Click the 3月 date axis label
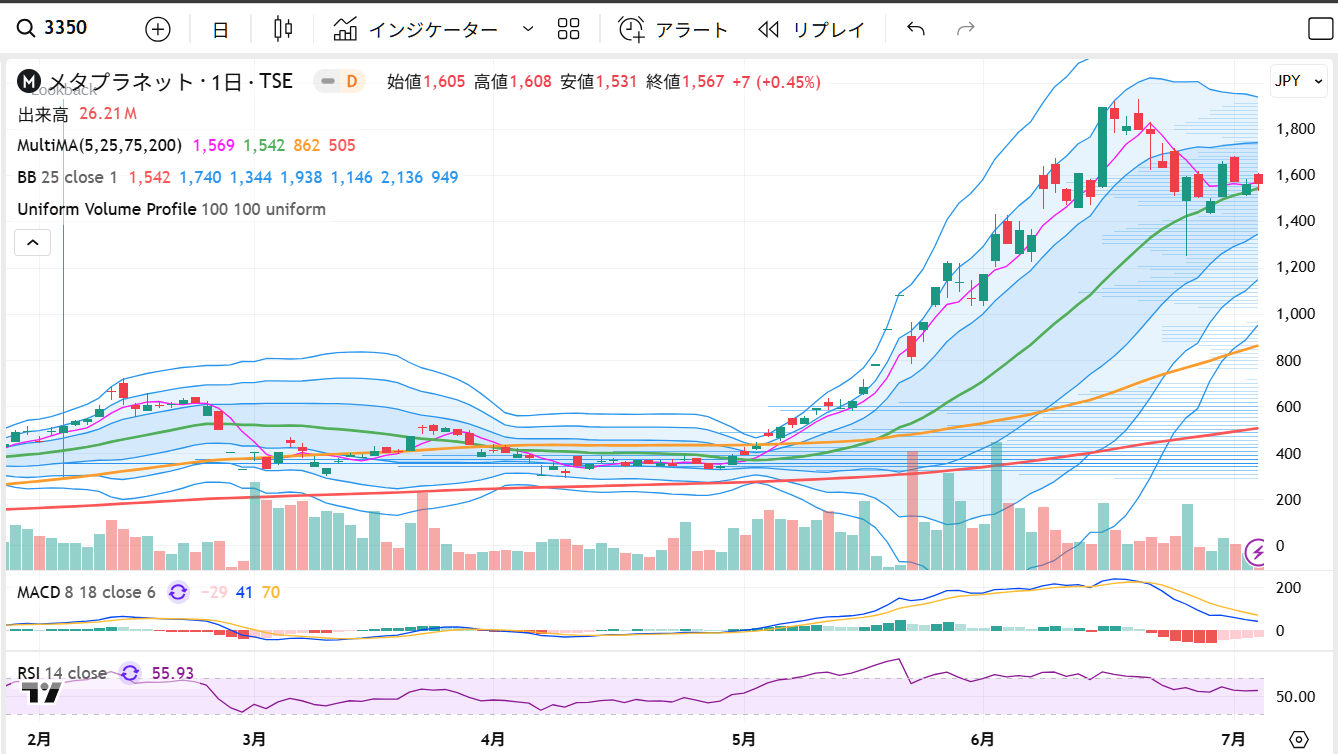 [254, 740]
